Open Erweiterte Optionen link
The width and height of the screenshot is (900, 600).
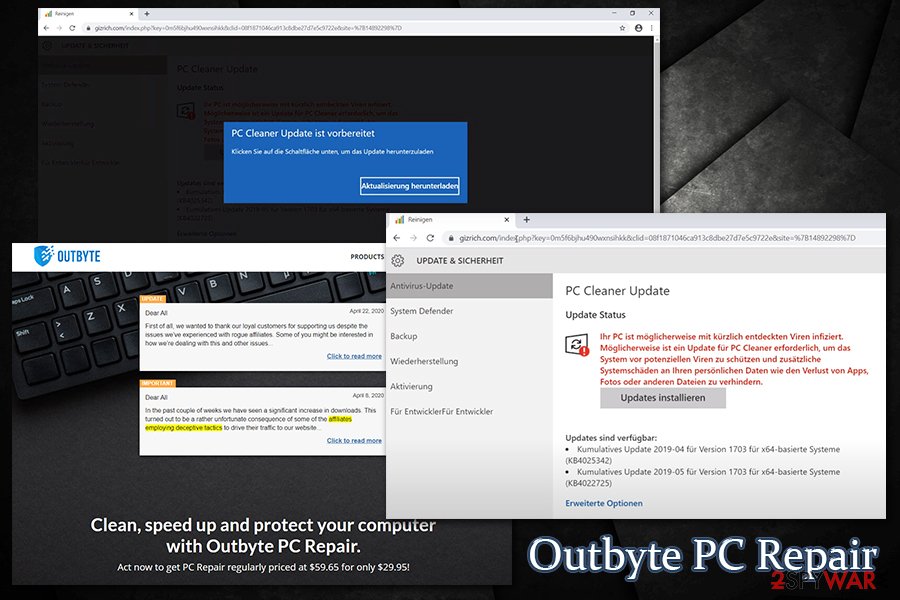point(604,503)
